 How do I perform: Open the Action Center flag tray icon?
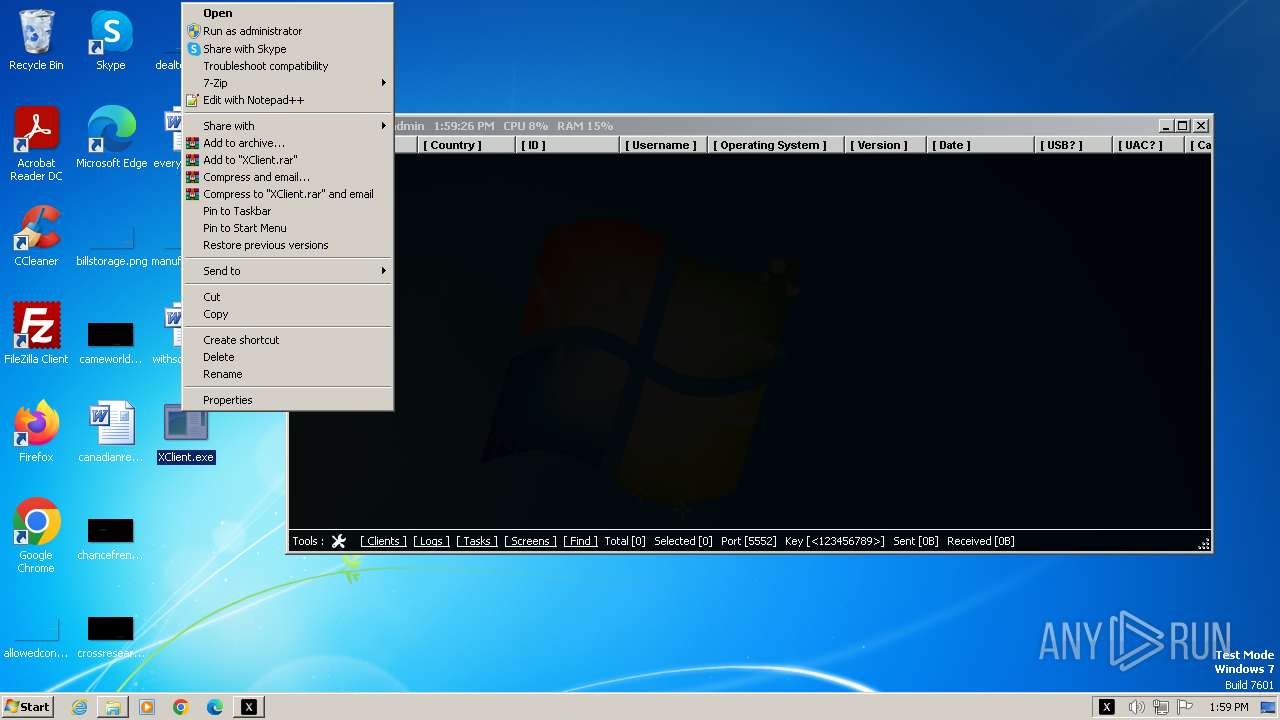(x=1187, y=707)
